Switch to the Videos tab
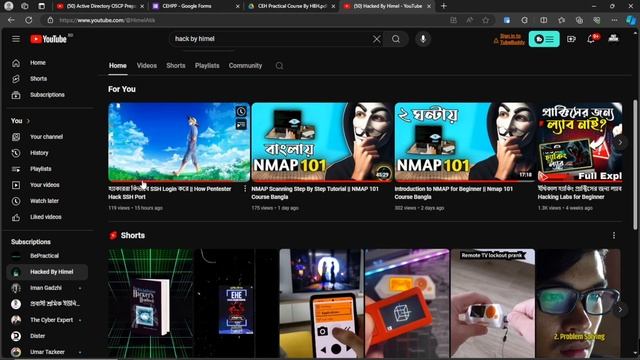640x360 pixels. [147, 66]
